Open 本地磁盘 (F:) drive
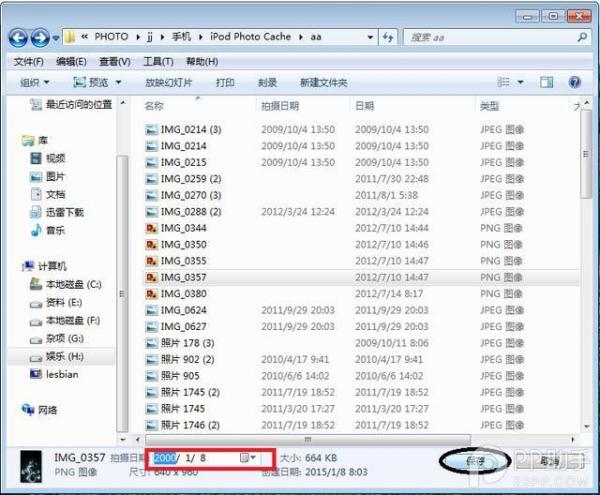The width and height of the screenshot is (600, 495). pyautogui.click(x=65, y=321)
